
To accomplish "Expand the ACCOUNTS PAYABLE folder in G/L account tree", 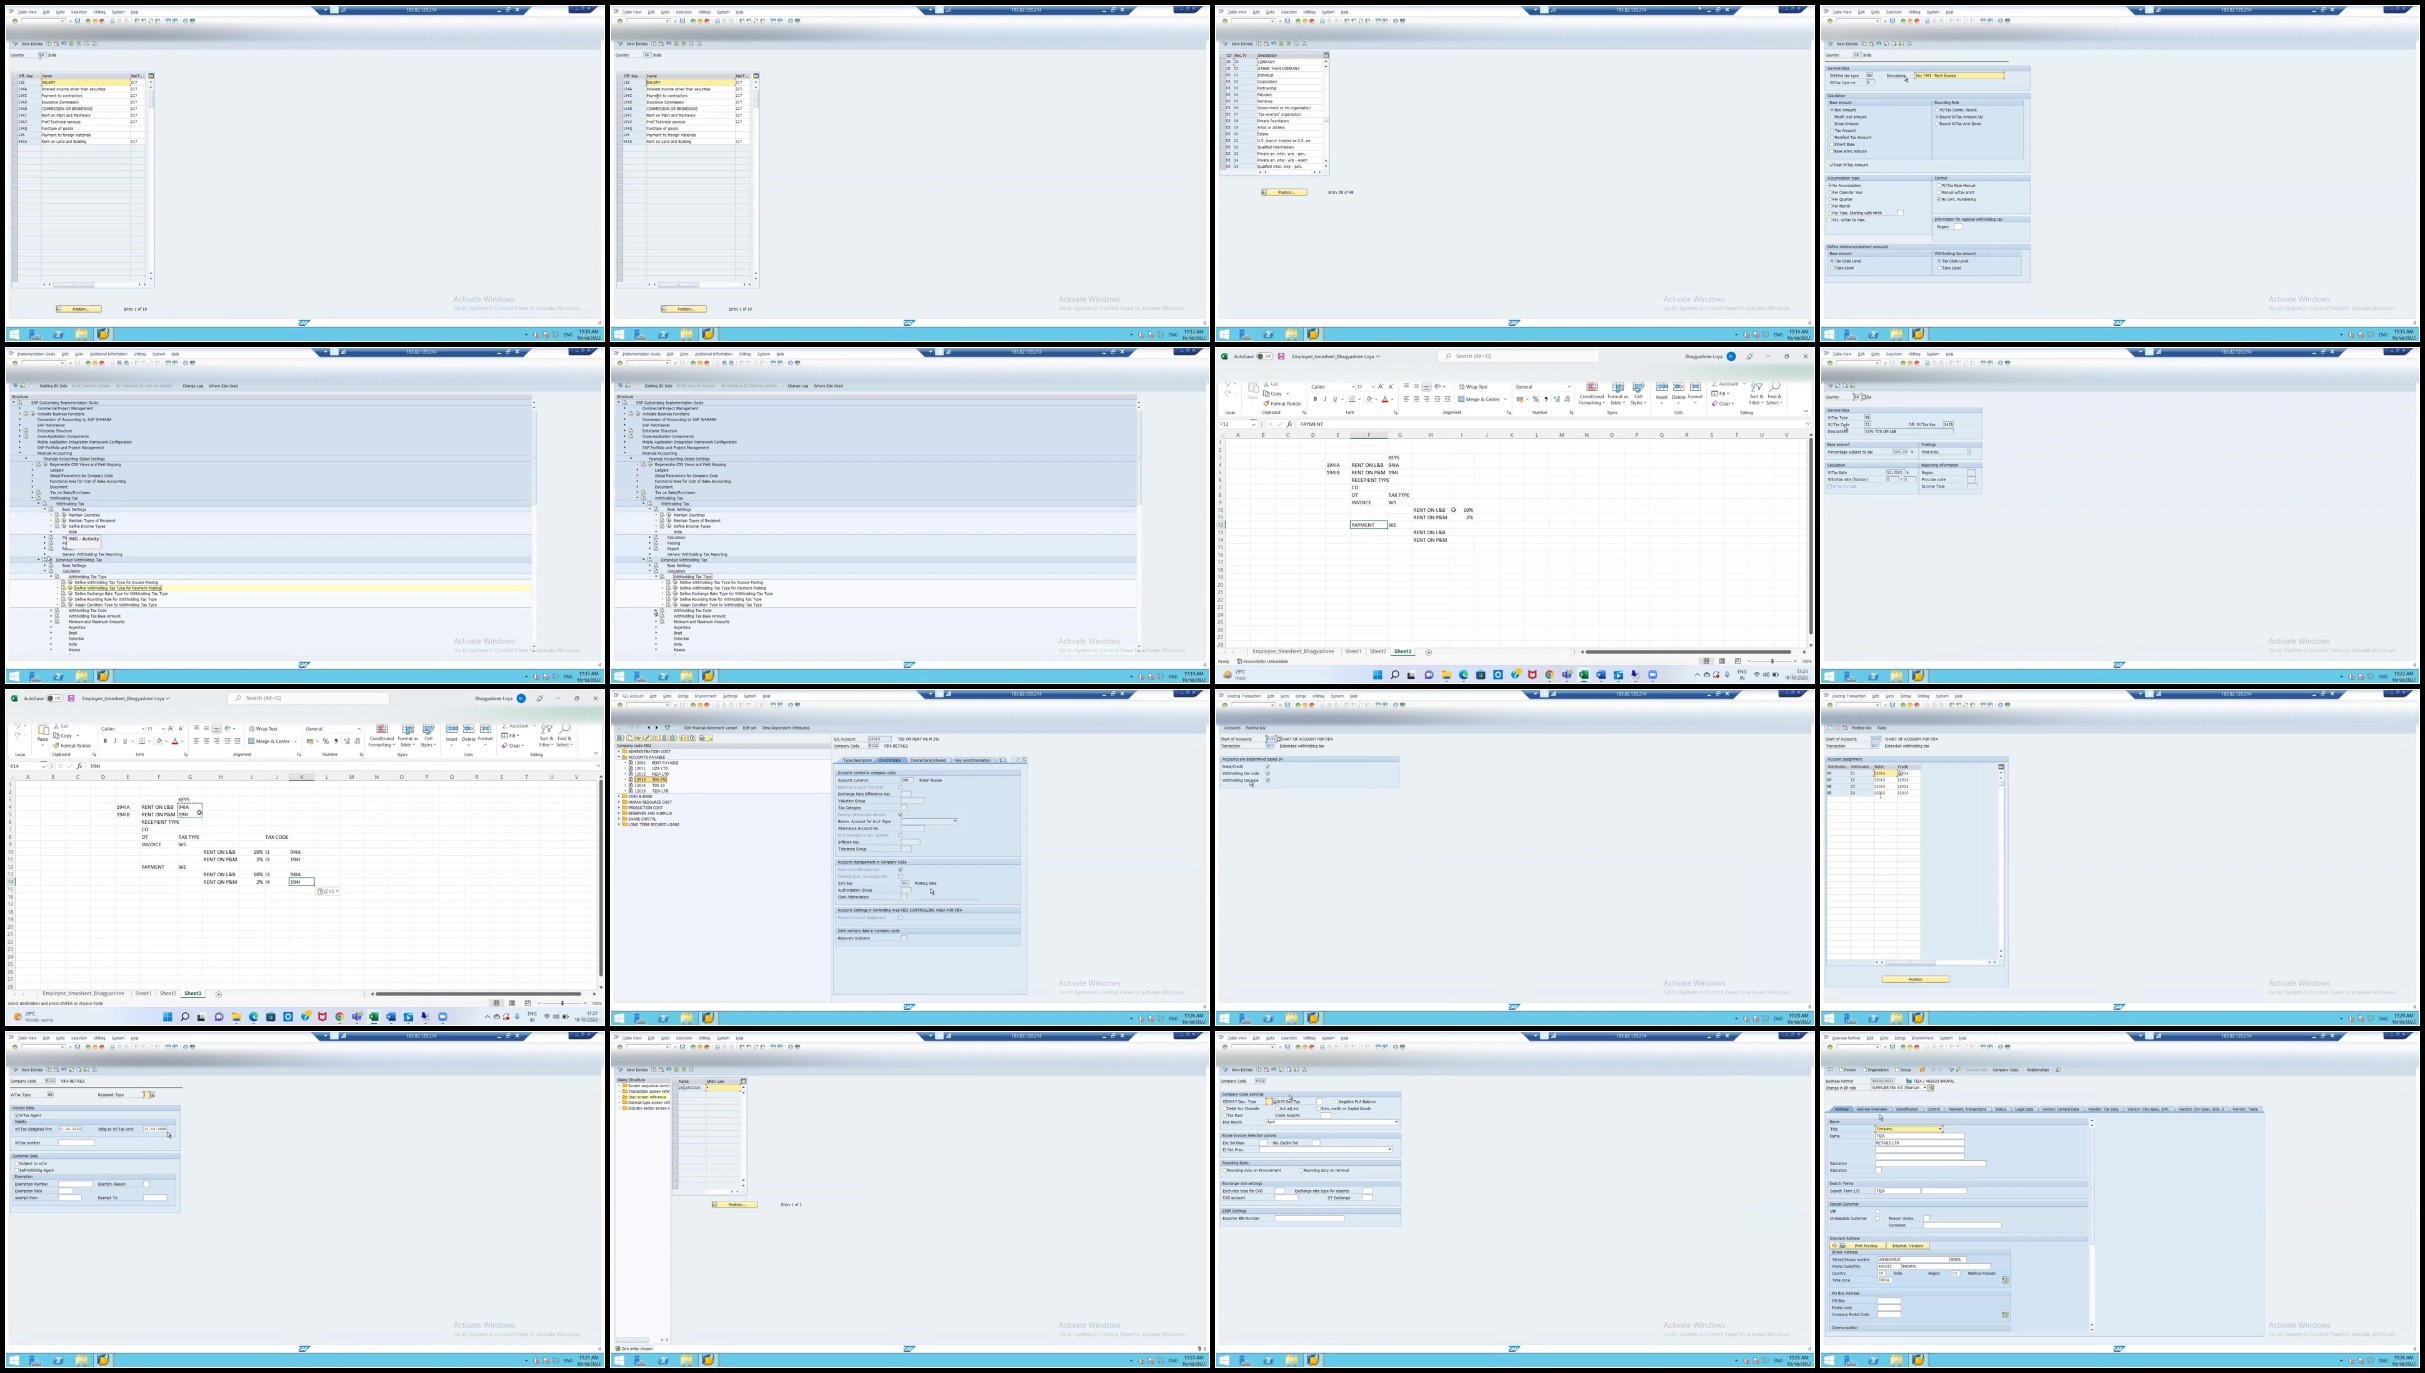I will click(x=619, y=757).
